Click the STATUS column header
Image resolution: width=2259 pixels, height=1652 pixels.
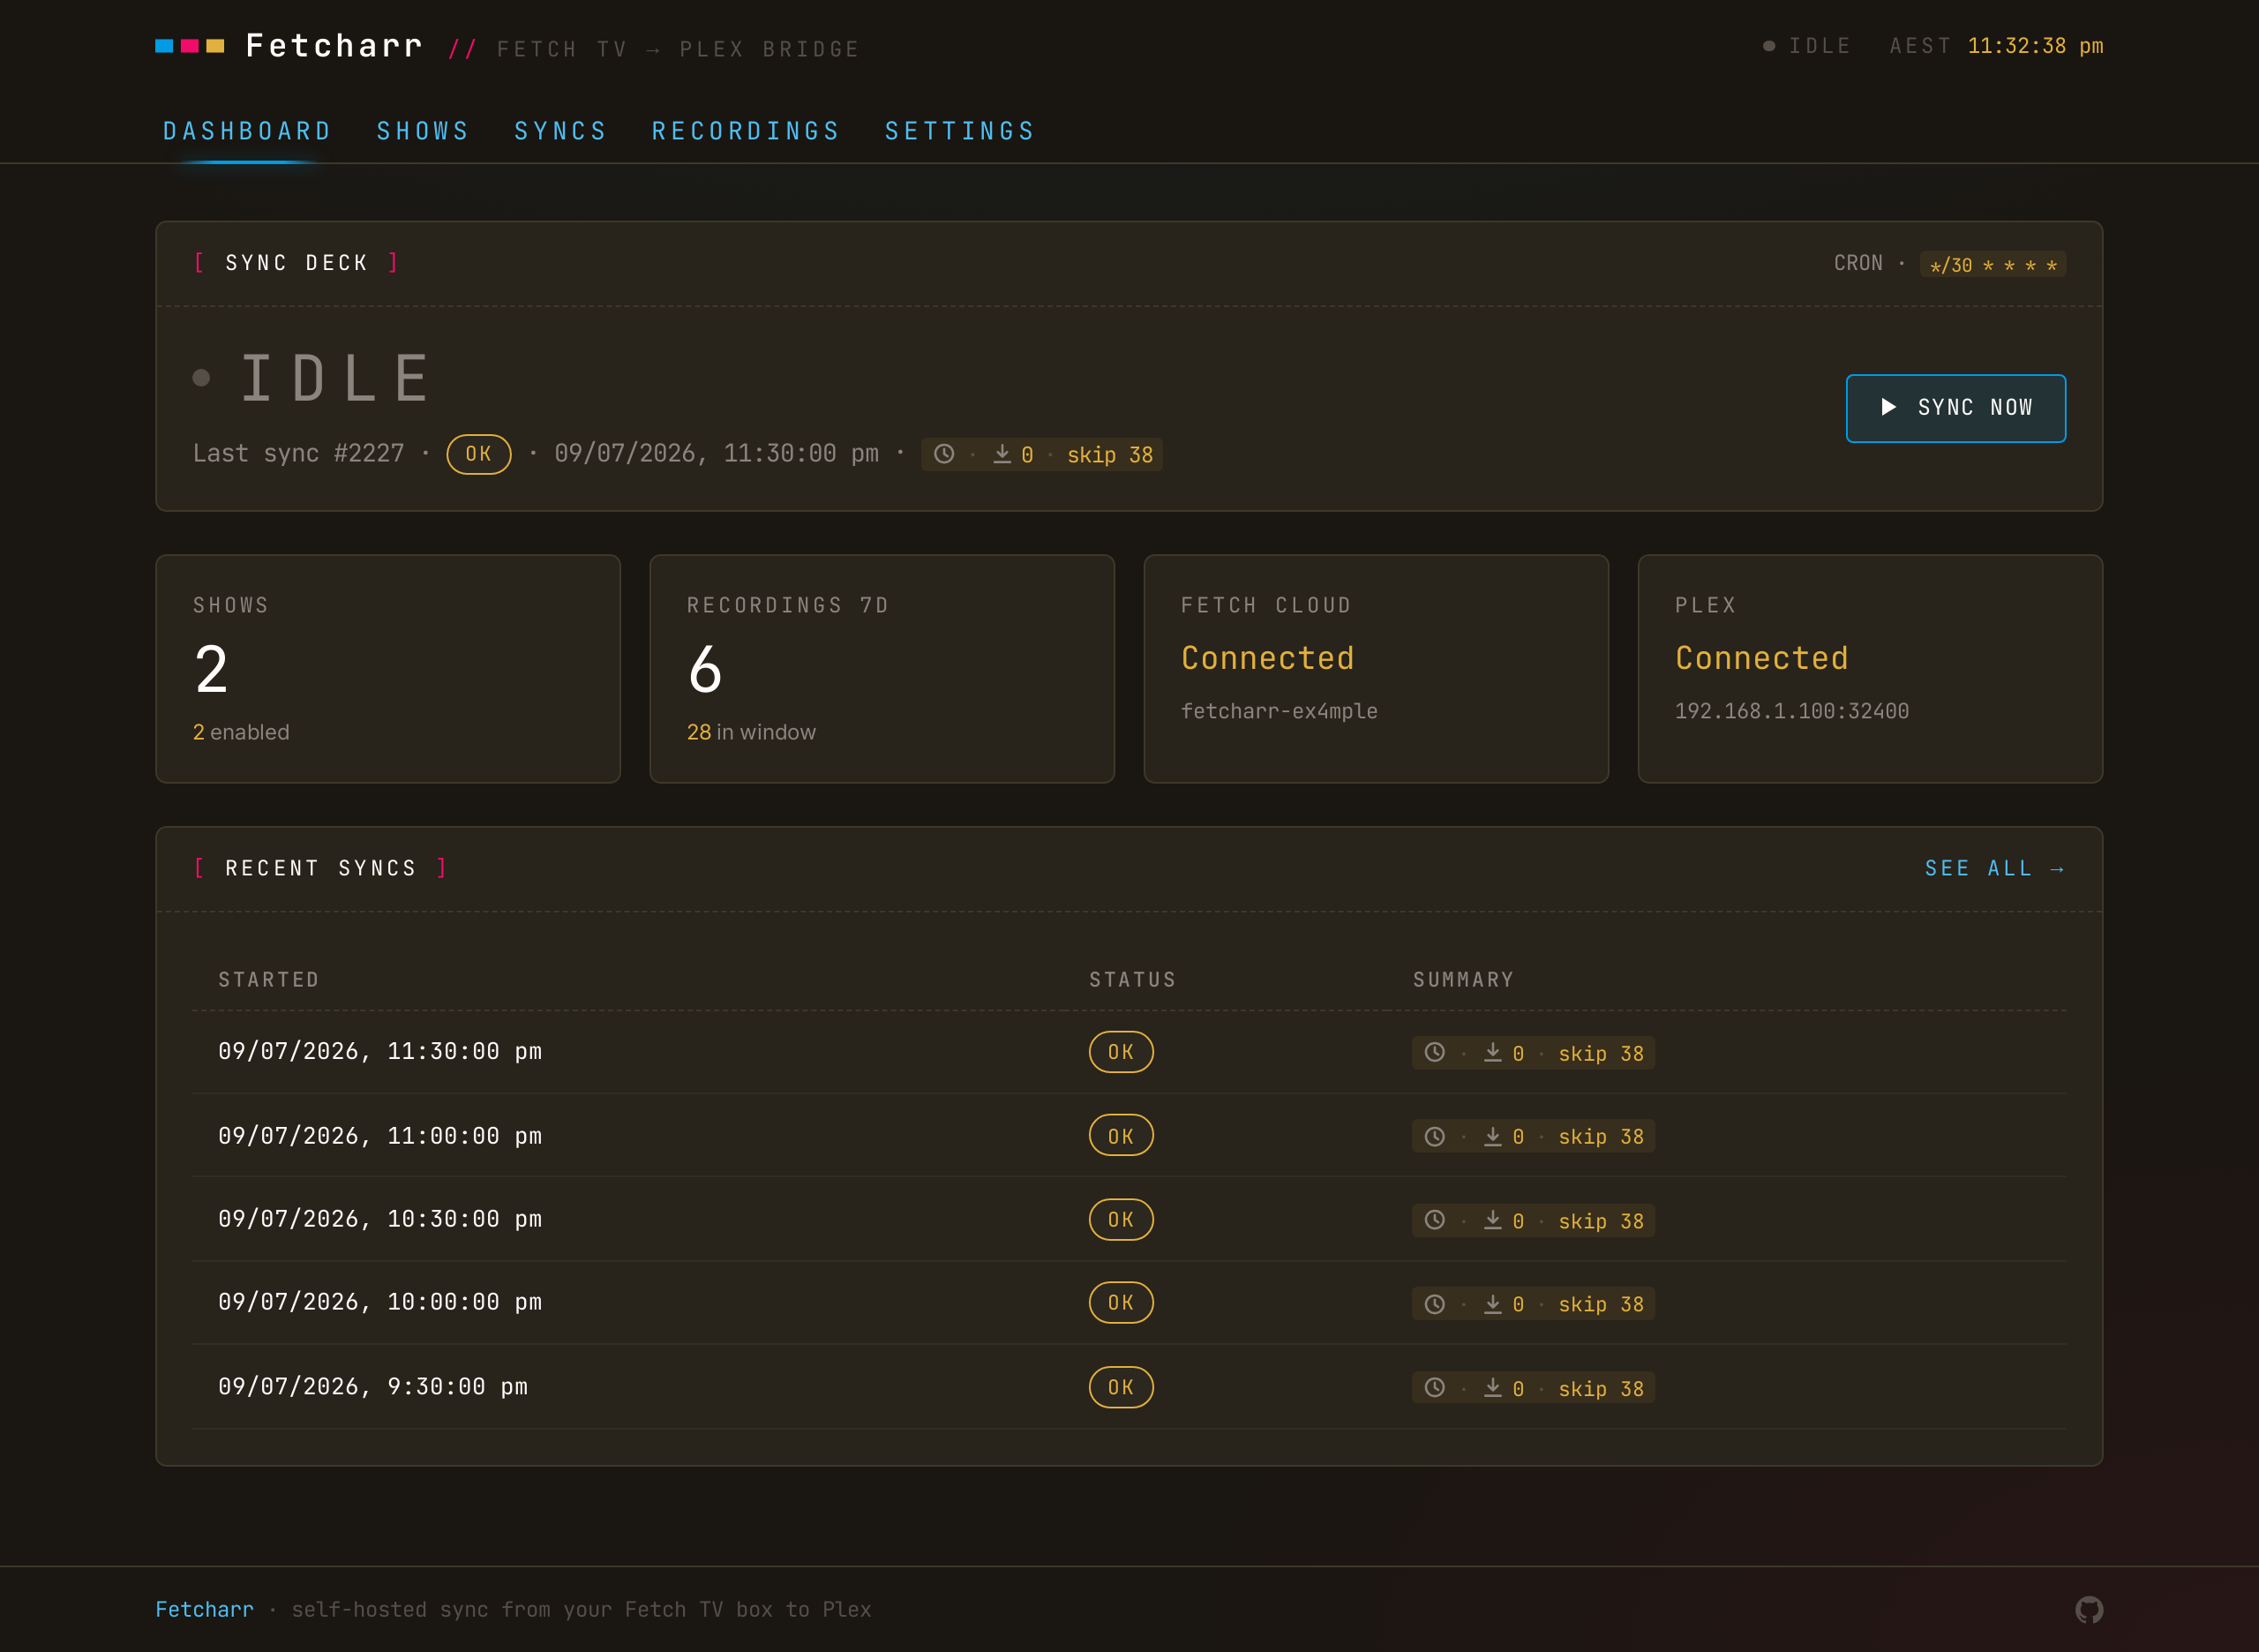1132,980
